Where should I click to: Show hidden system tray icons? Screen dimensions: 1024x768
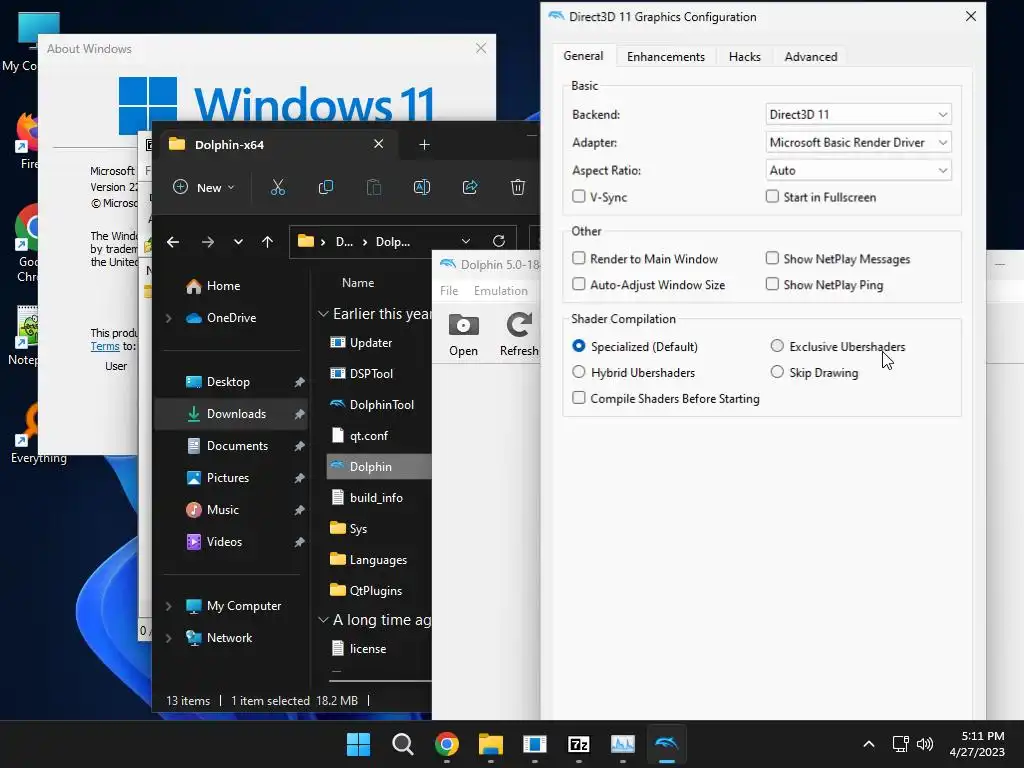(869, 744)
